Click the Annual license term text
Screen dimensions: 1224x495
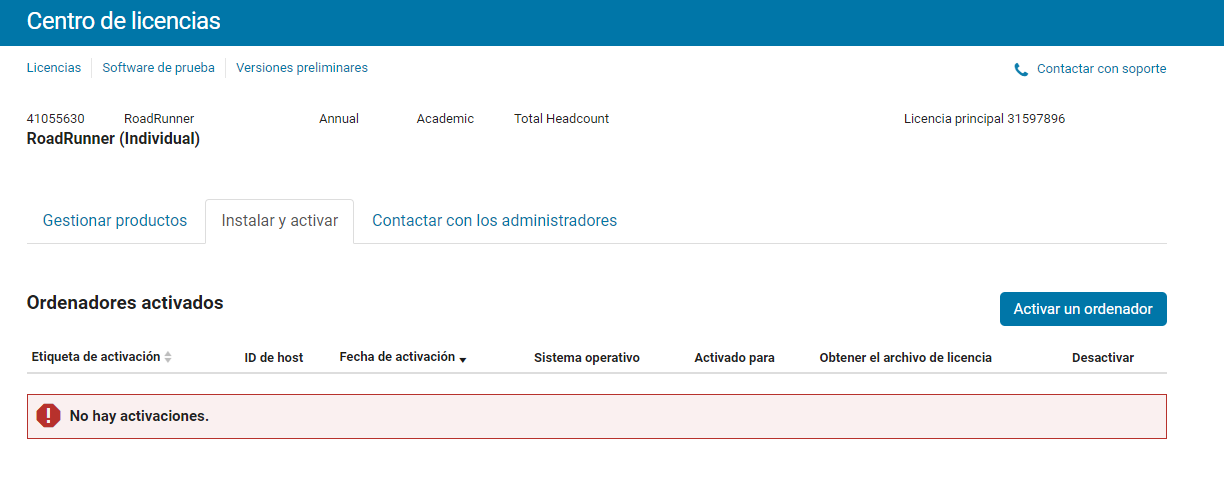pos(339,119)
